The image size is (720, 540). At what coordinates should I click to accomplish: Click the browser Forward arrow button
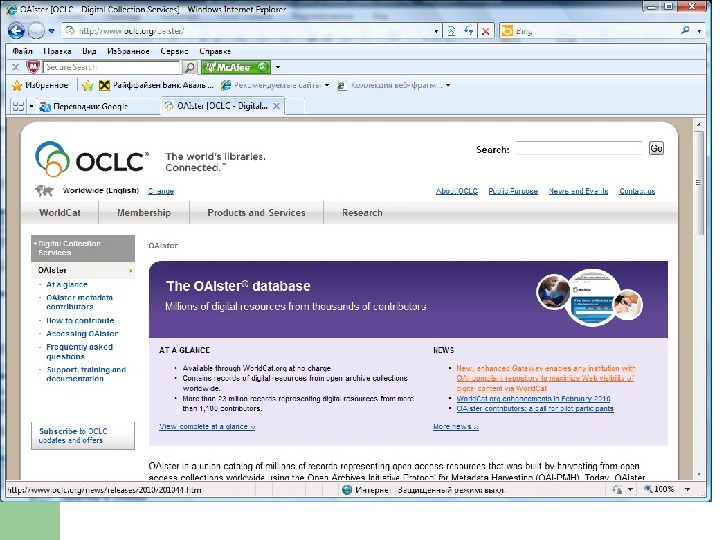pyautogui.click(x=36, y=31)
